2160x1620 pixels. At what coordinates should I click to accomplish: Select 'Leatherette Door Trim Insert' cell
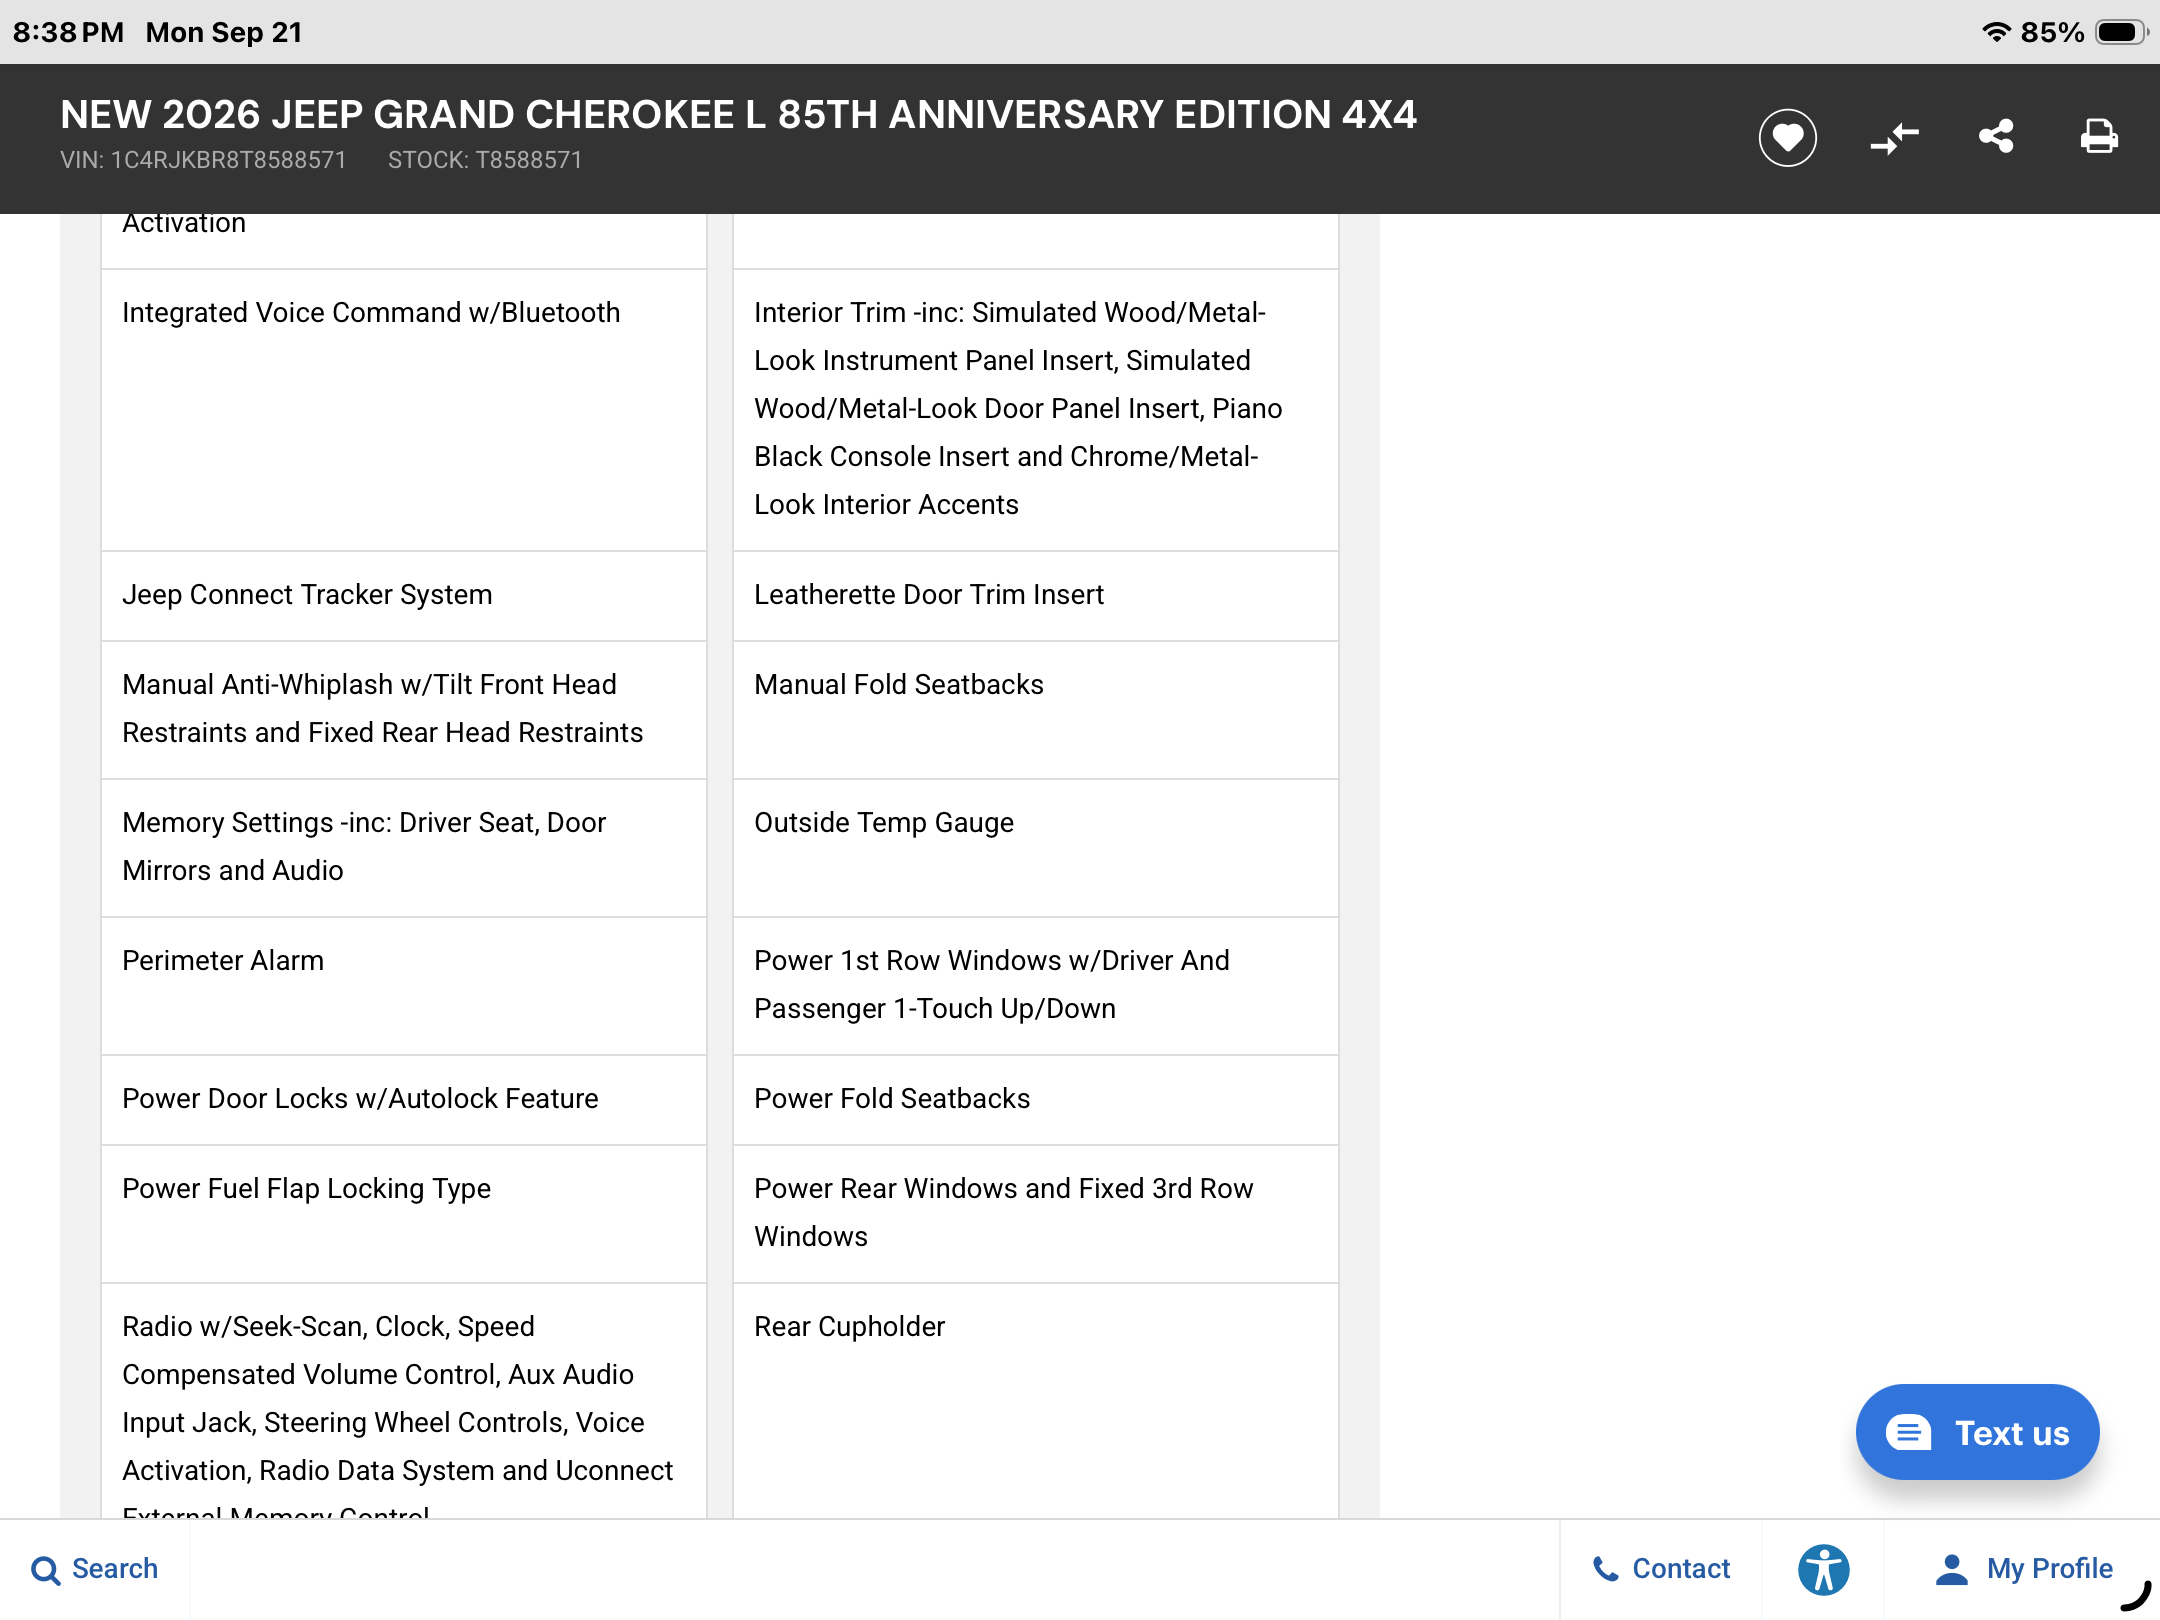point(1036,596)
